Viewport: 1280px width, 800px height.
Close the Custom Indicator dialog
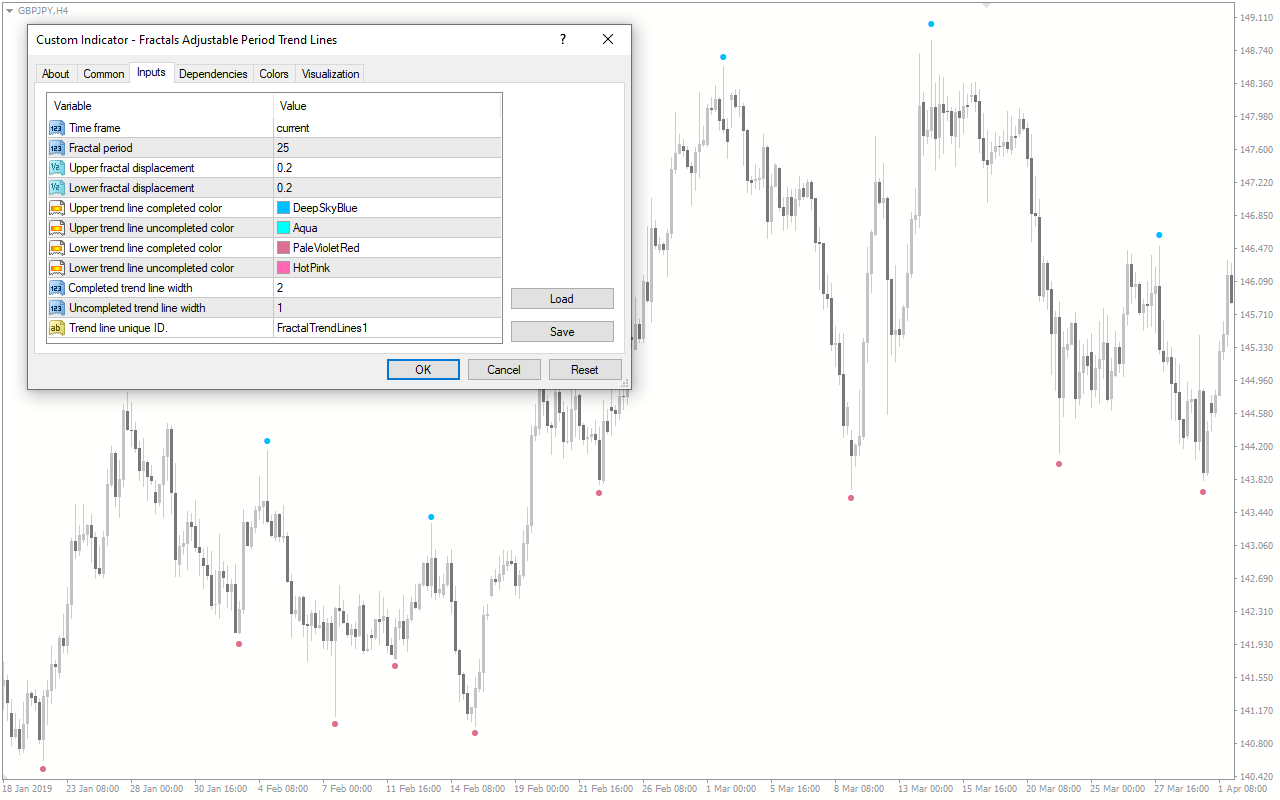point(608,40)
